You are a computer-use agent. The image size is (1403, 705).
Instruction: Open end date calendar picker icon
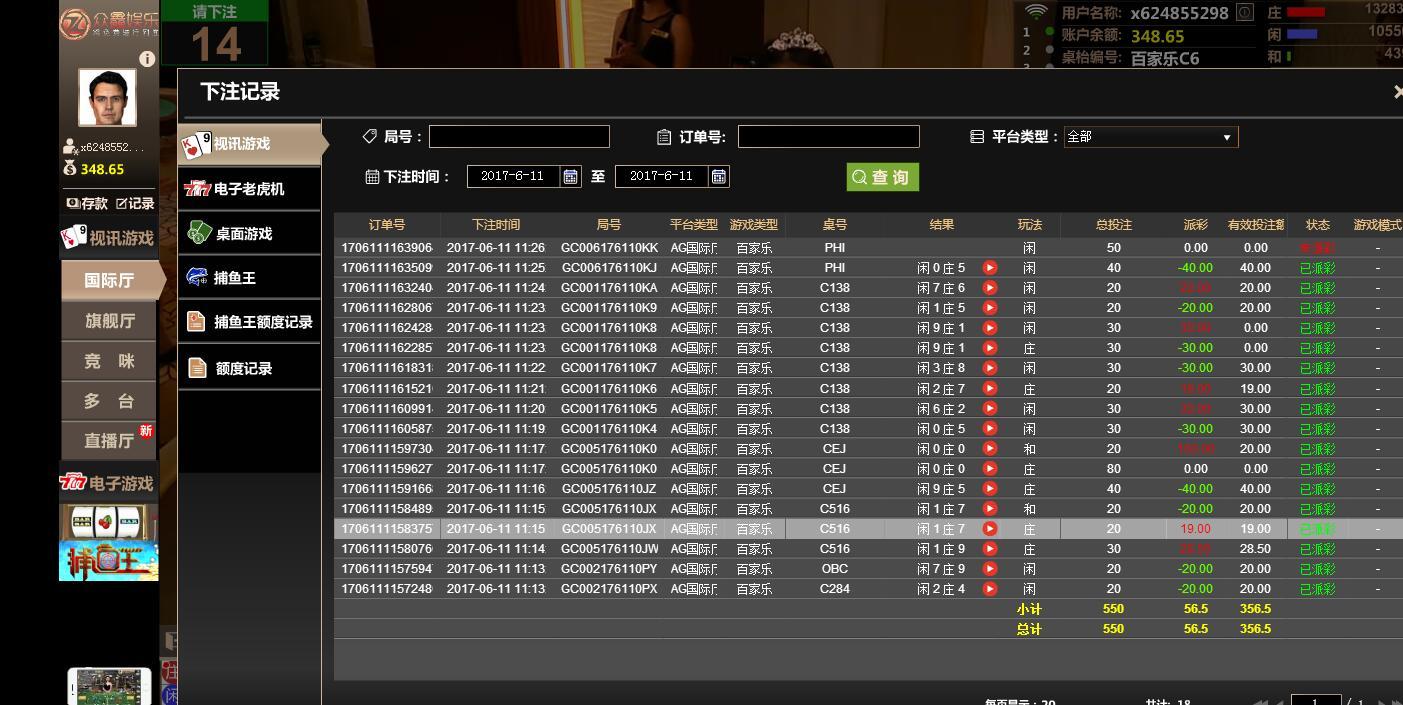click(x=718, y=176)
